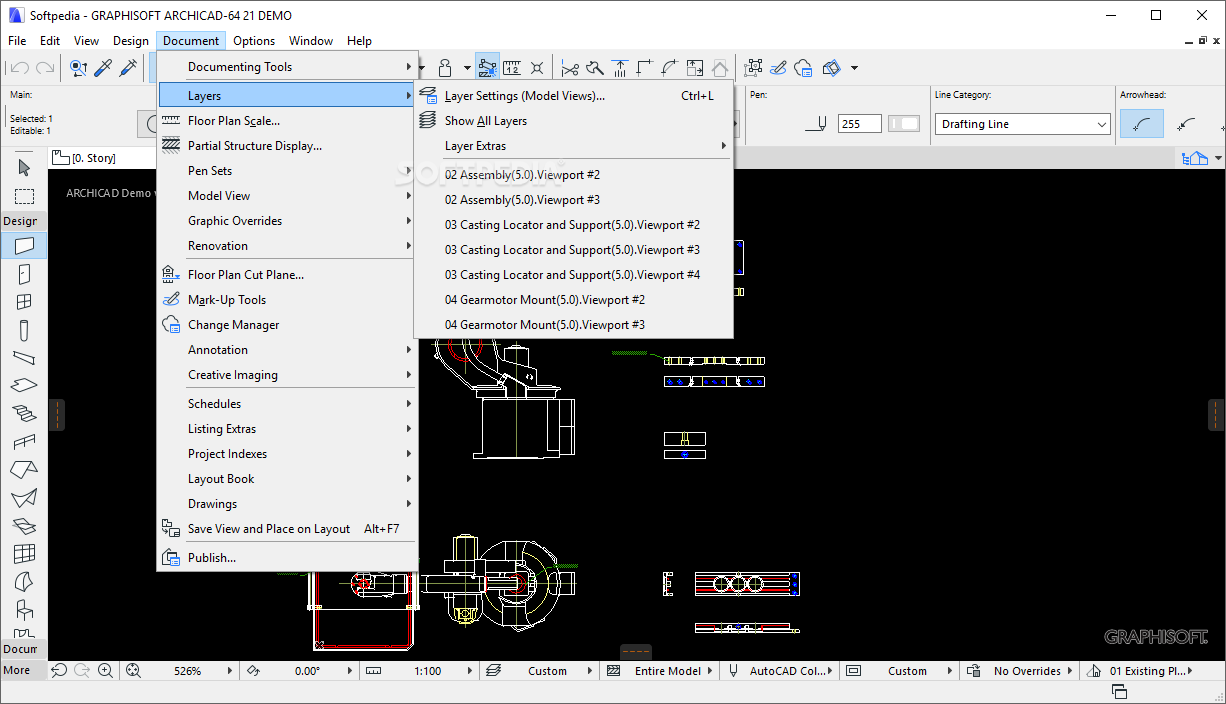Select the Window tool
This screenshot has height=704, width=1226.
(x=24, y=301)
